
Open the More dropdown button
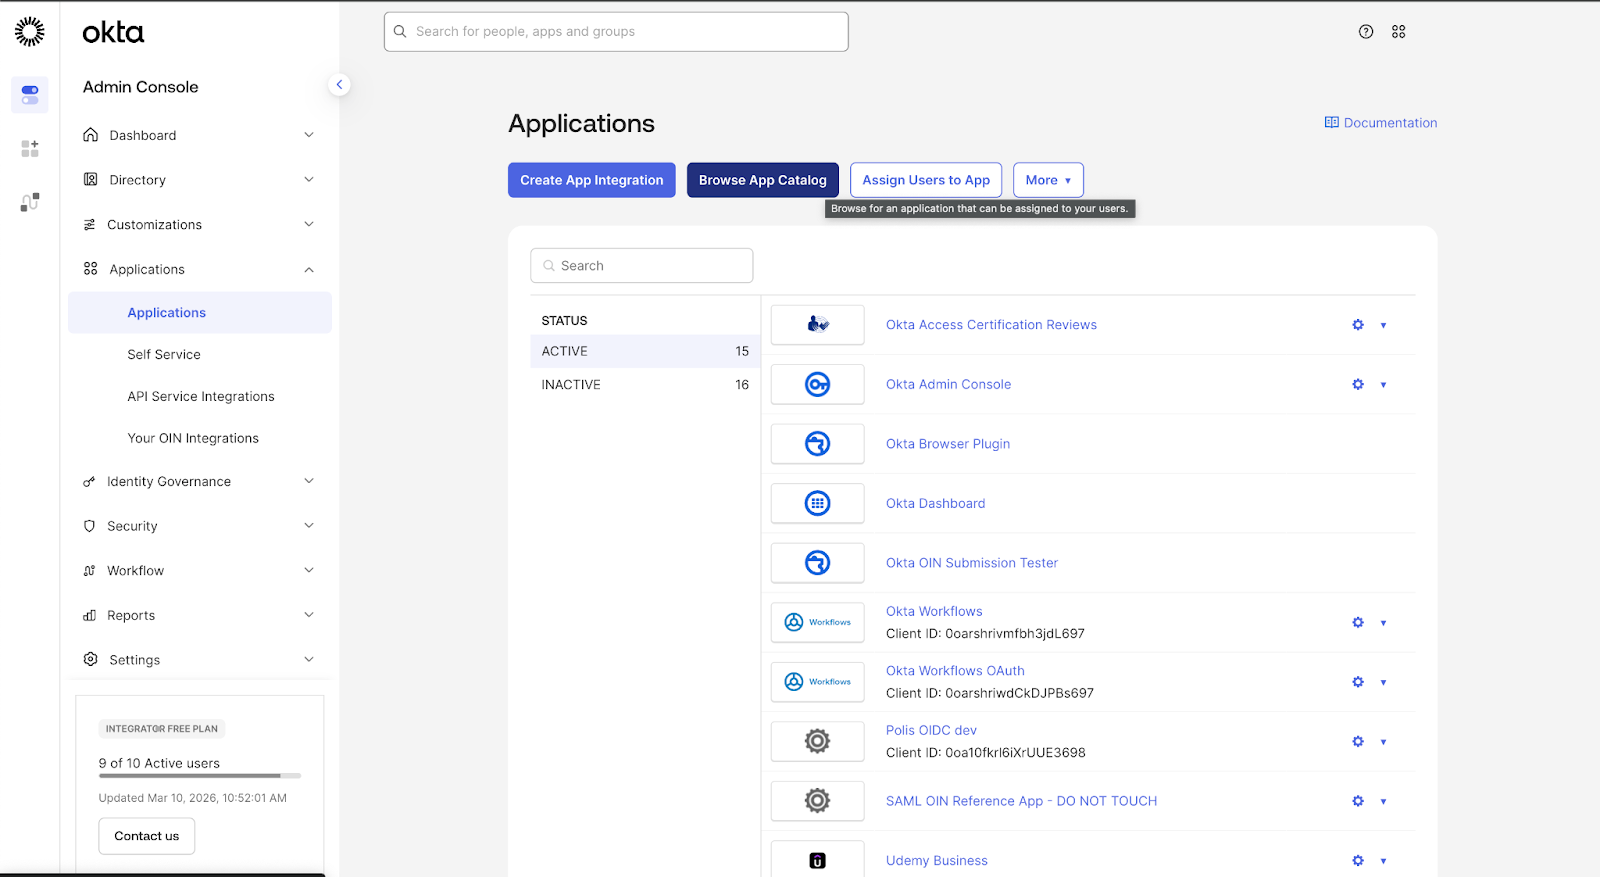[1048, 180]
